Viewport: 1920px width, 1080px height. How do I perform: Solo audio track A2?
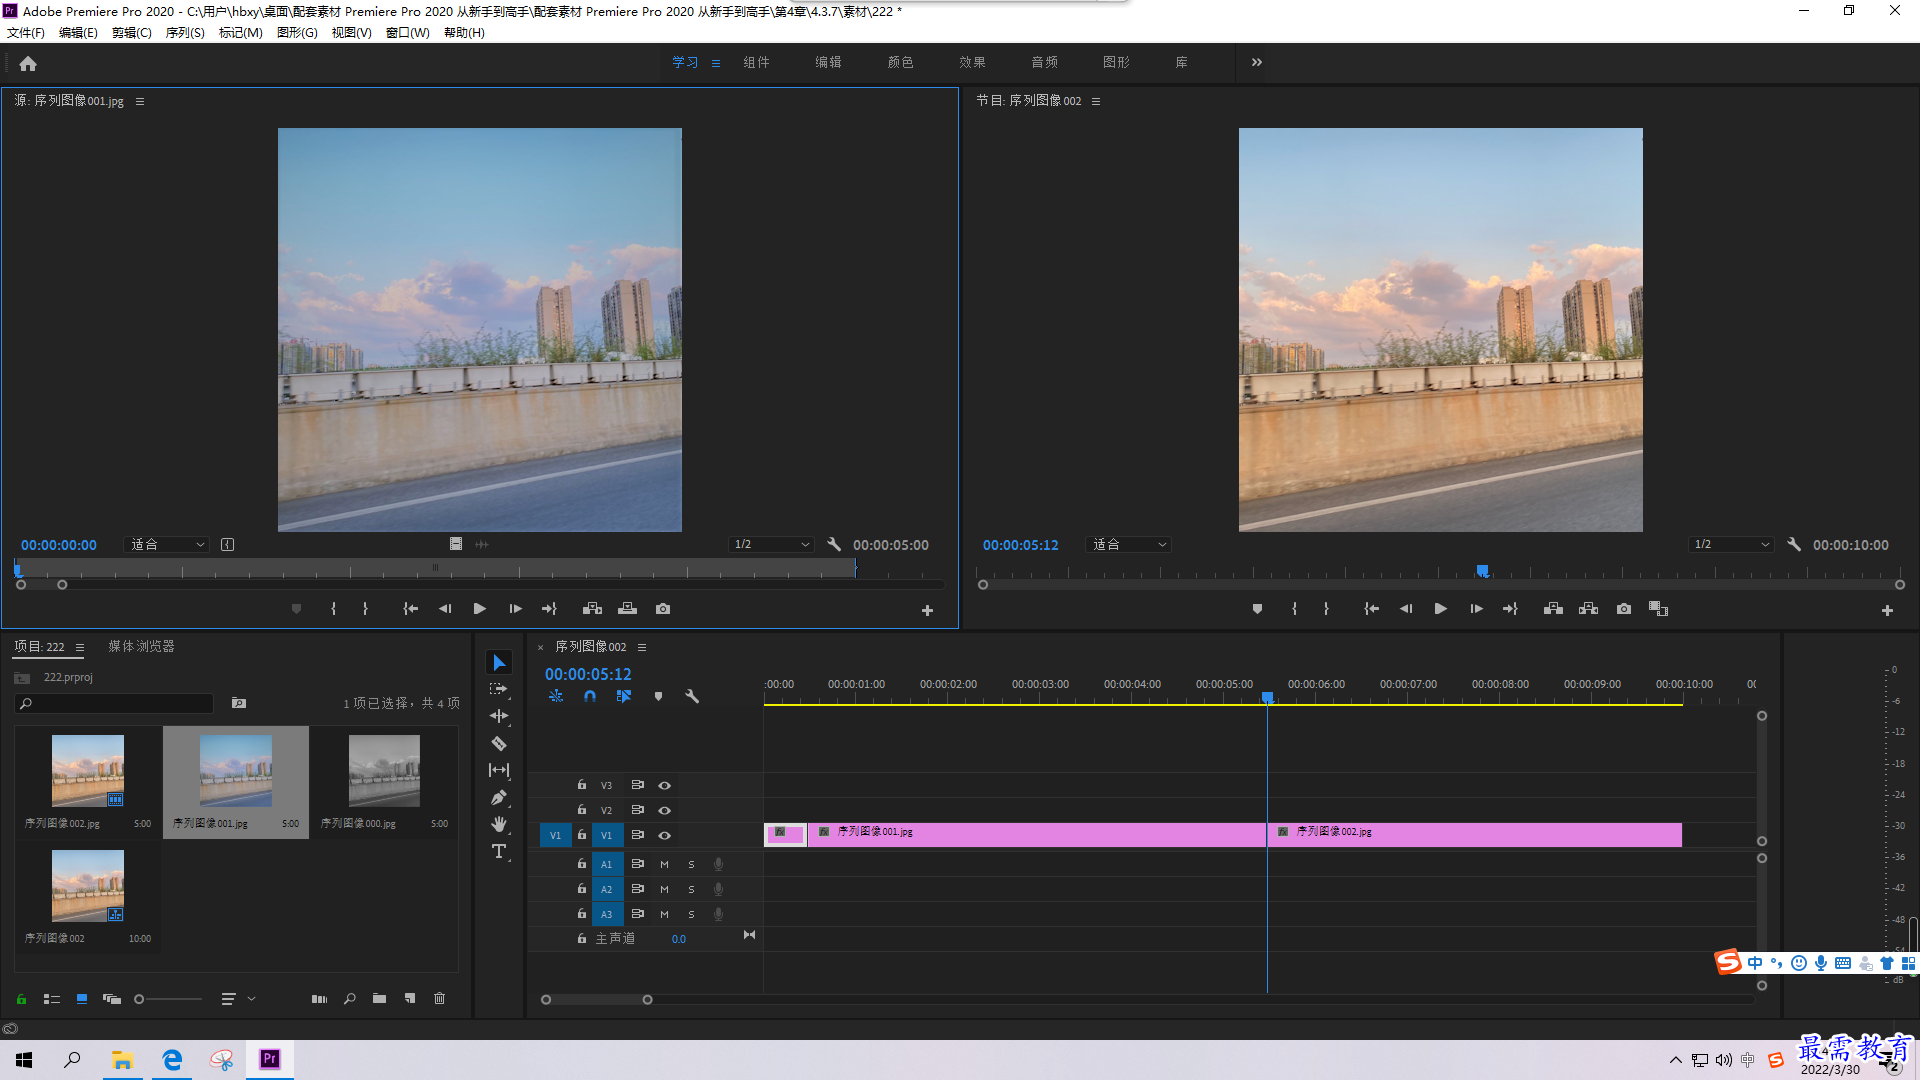point(691,889)
